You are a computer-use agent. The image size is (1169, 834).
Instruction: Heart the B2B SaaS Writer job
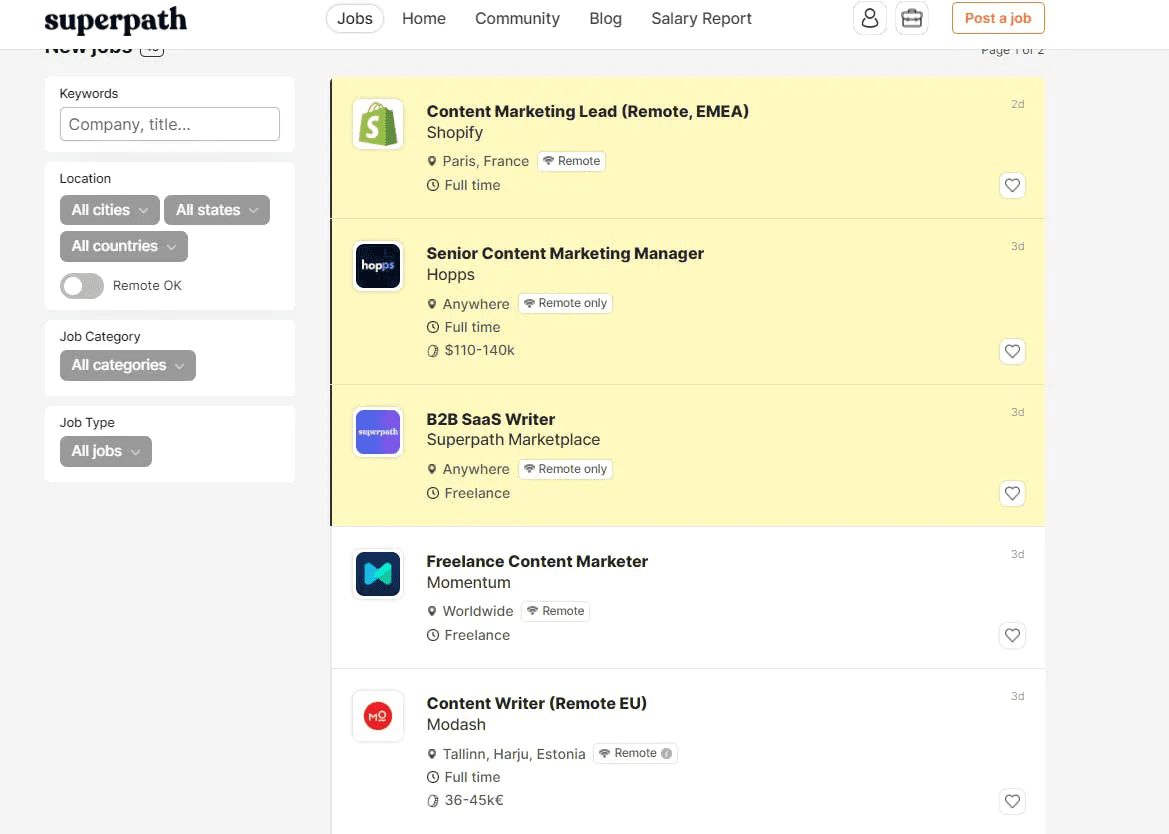coord(1012,493)
